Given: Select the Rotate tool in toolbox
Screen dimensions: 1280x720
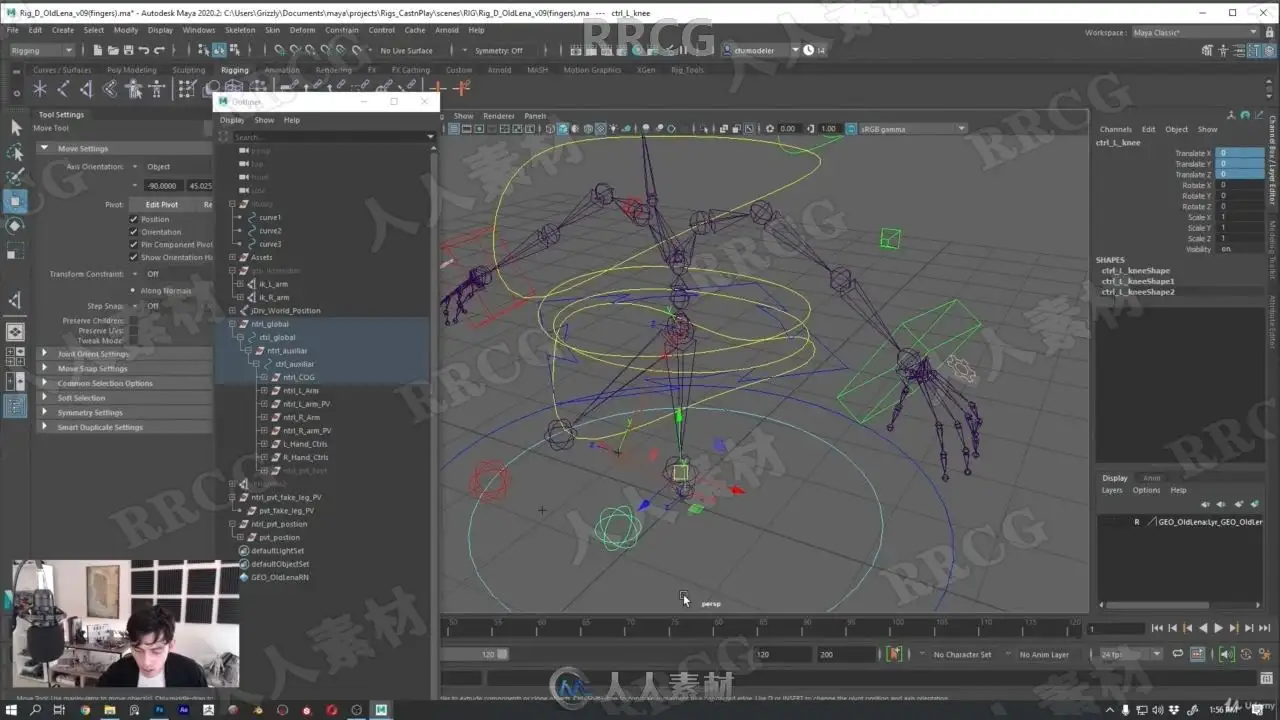Looking at the screenshot, I should 15,226.
